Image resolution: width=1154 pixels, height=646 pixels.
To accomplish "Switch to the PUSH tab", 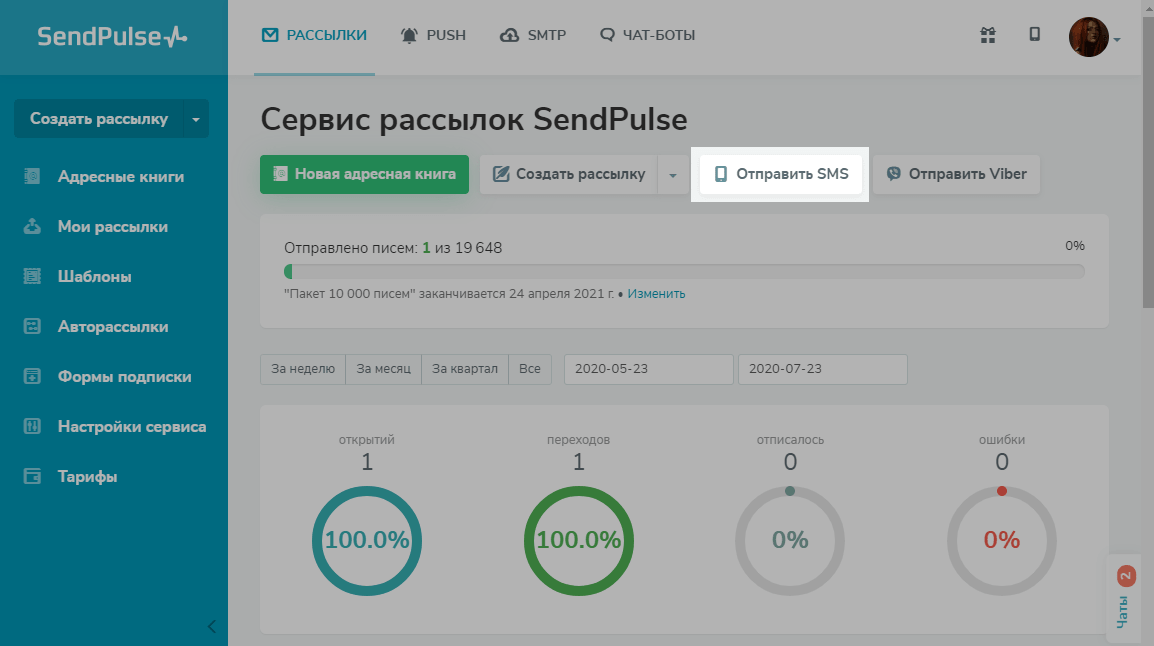I will point(433,36).
